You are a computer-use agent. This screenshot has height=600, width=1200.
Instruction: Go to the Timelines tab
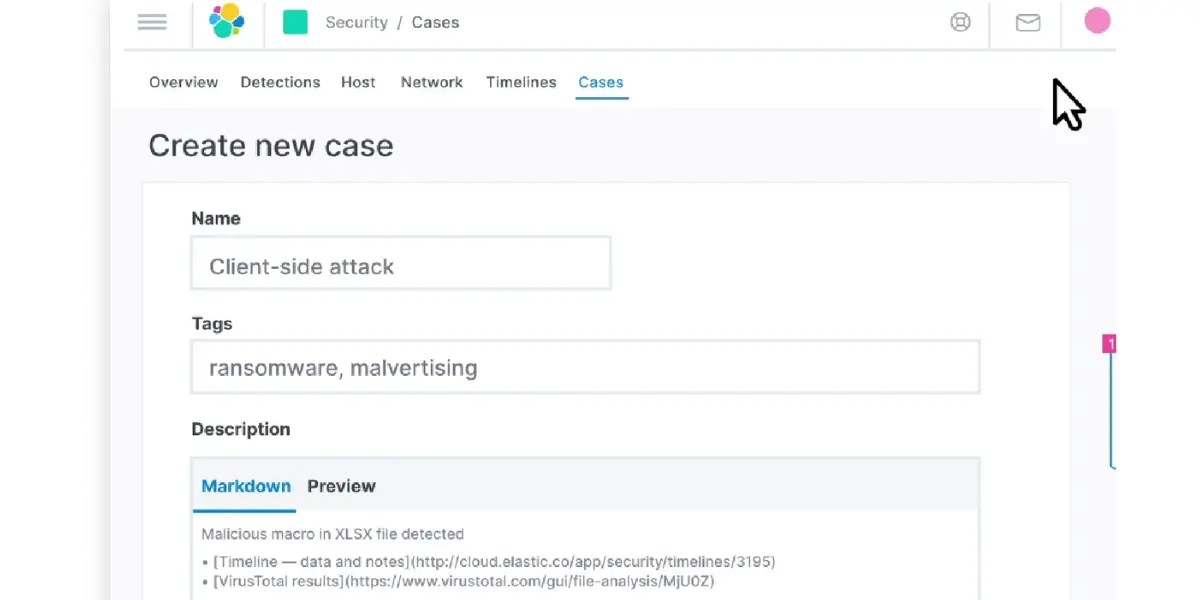[520, 82]
